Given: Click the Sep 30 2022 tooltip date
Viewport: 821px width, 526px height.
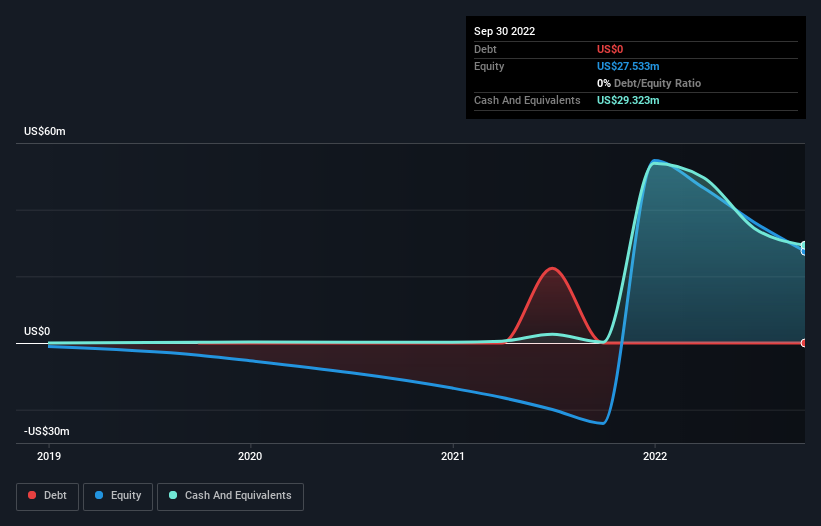Looking at the screenshot, I should [x=504, y=31].
